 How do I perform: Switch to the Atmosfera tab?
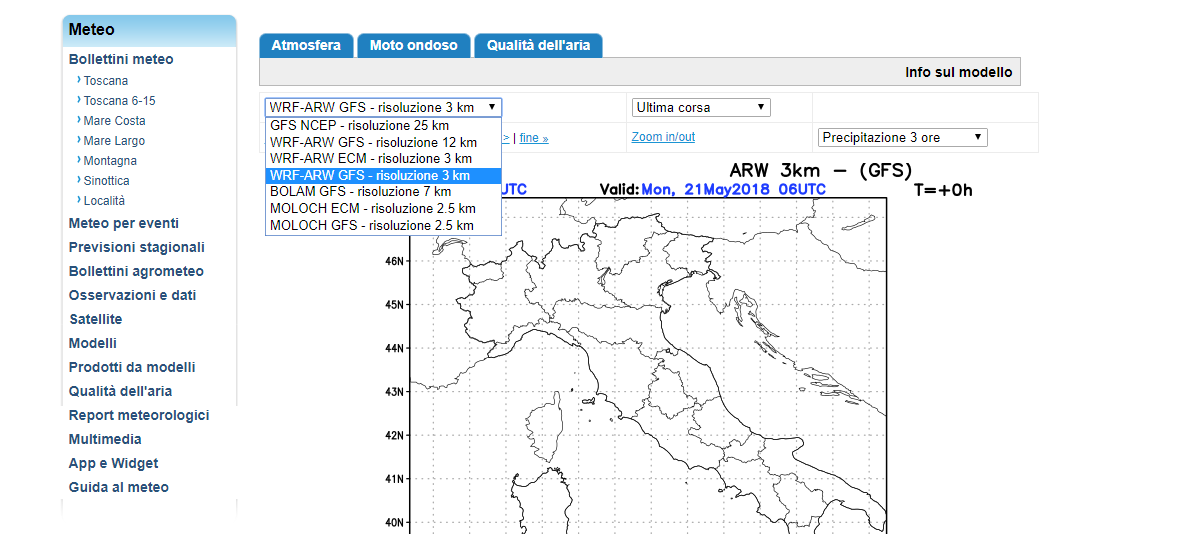(x=306, y=45)
